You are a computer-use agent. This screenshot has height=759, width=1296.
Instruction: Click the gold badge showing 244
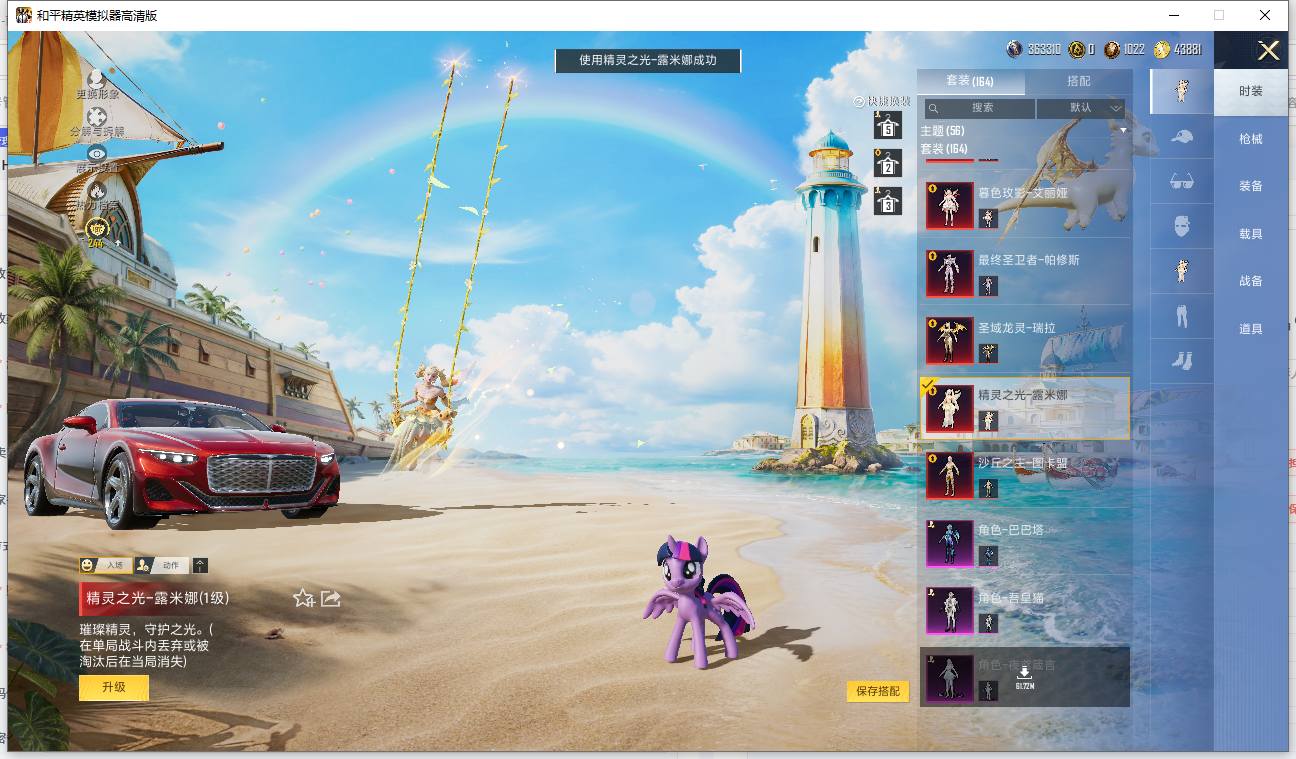coord(96,233)
